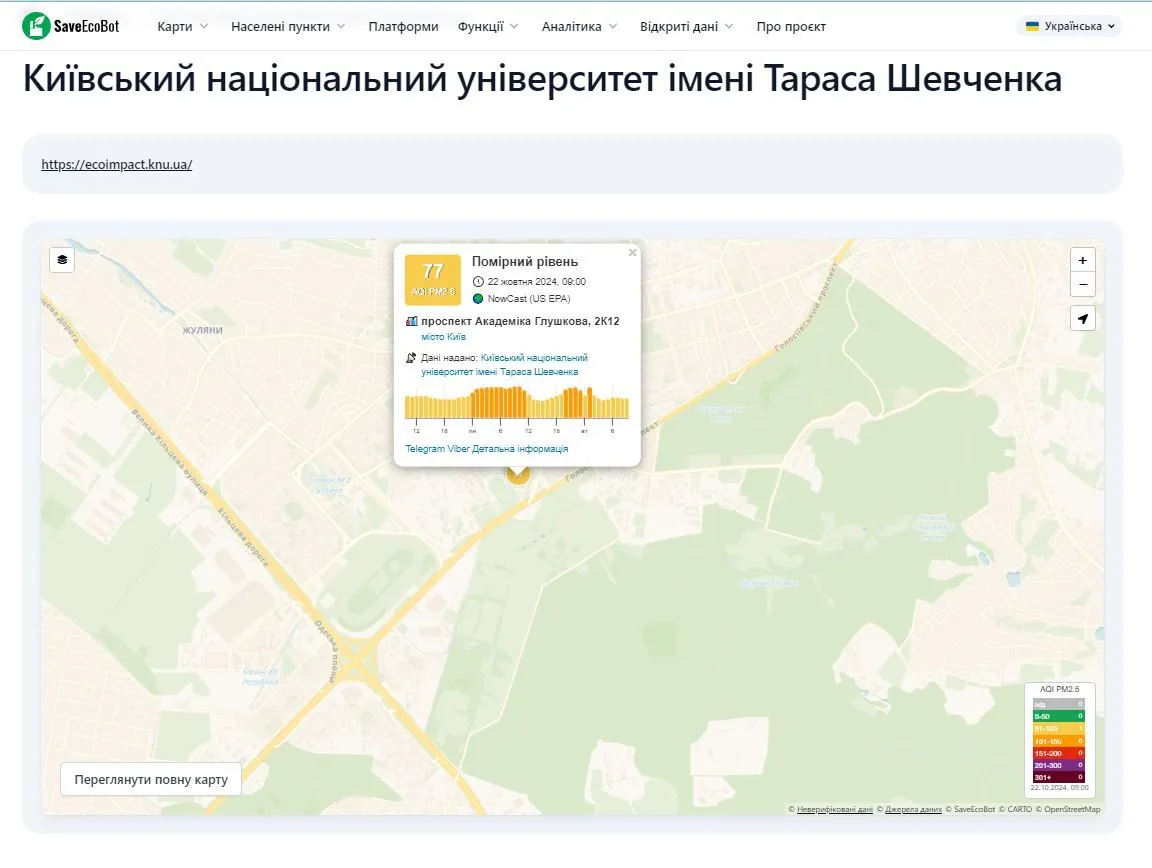Zoom in the map with plus button

pyautogui.click(x=1082, y=260)
